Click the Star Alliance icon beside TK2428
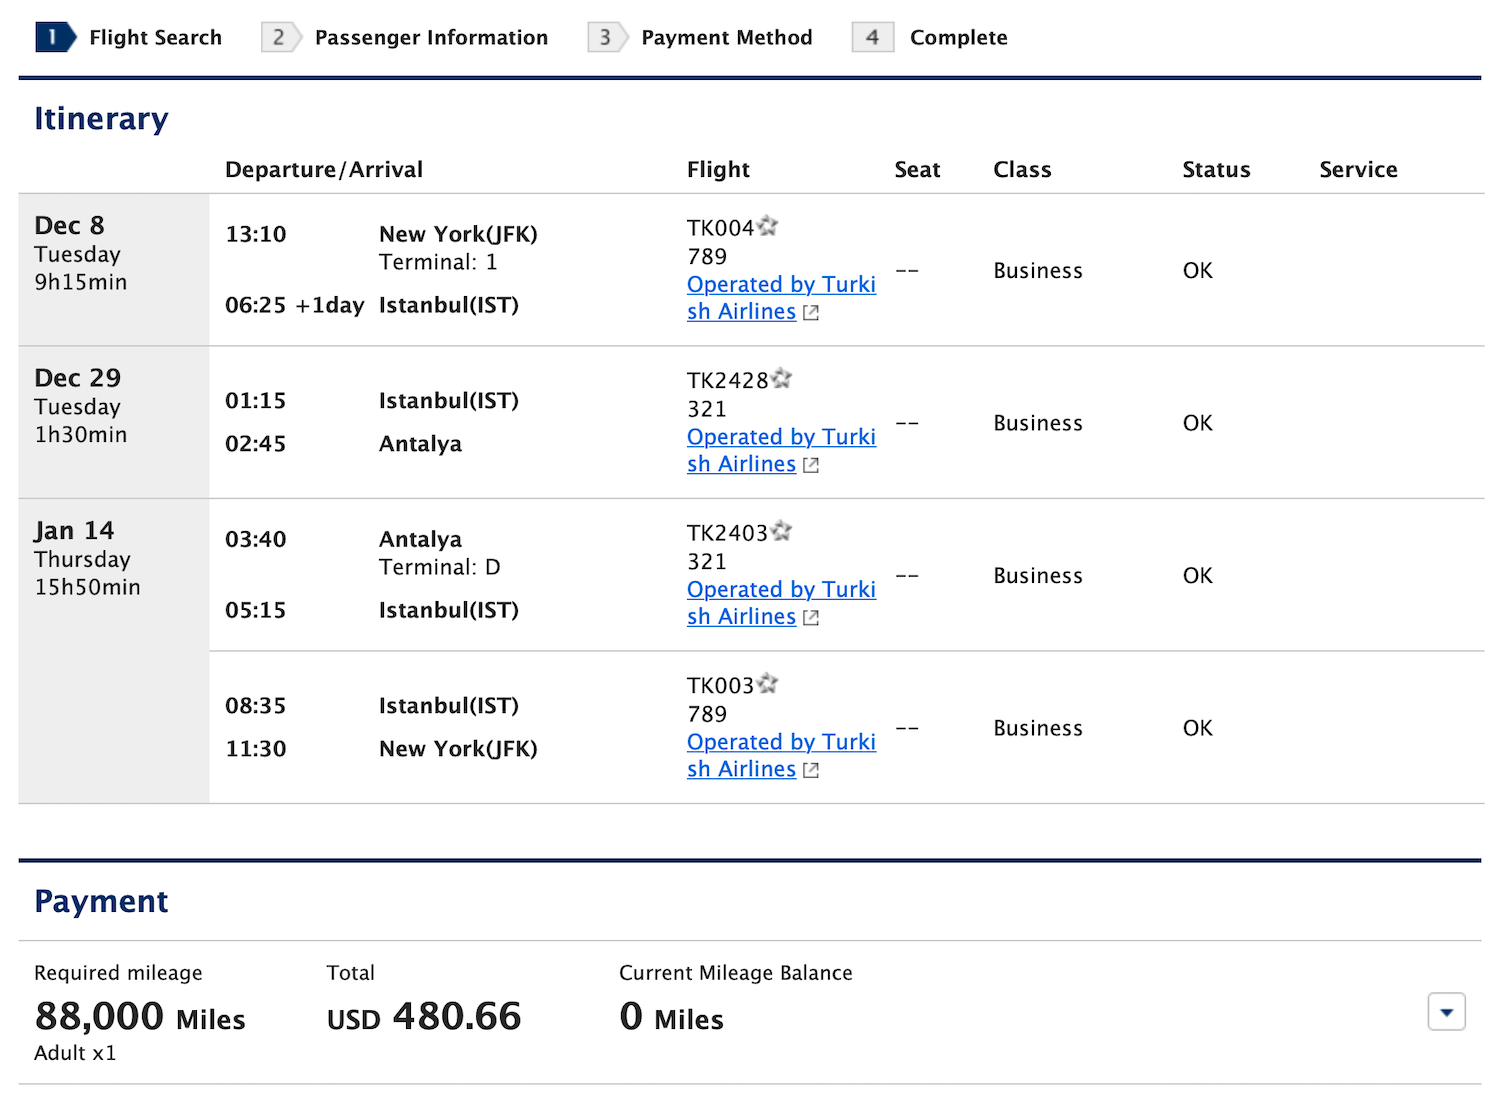Screen dimensions: 1500x1097 click(782, 379)
